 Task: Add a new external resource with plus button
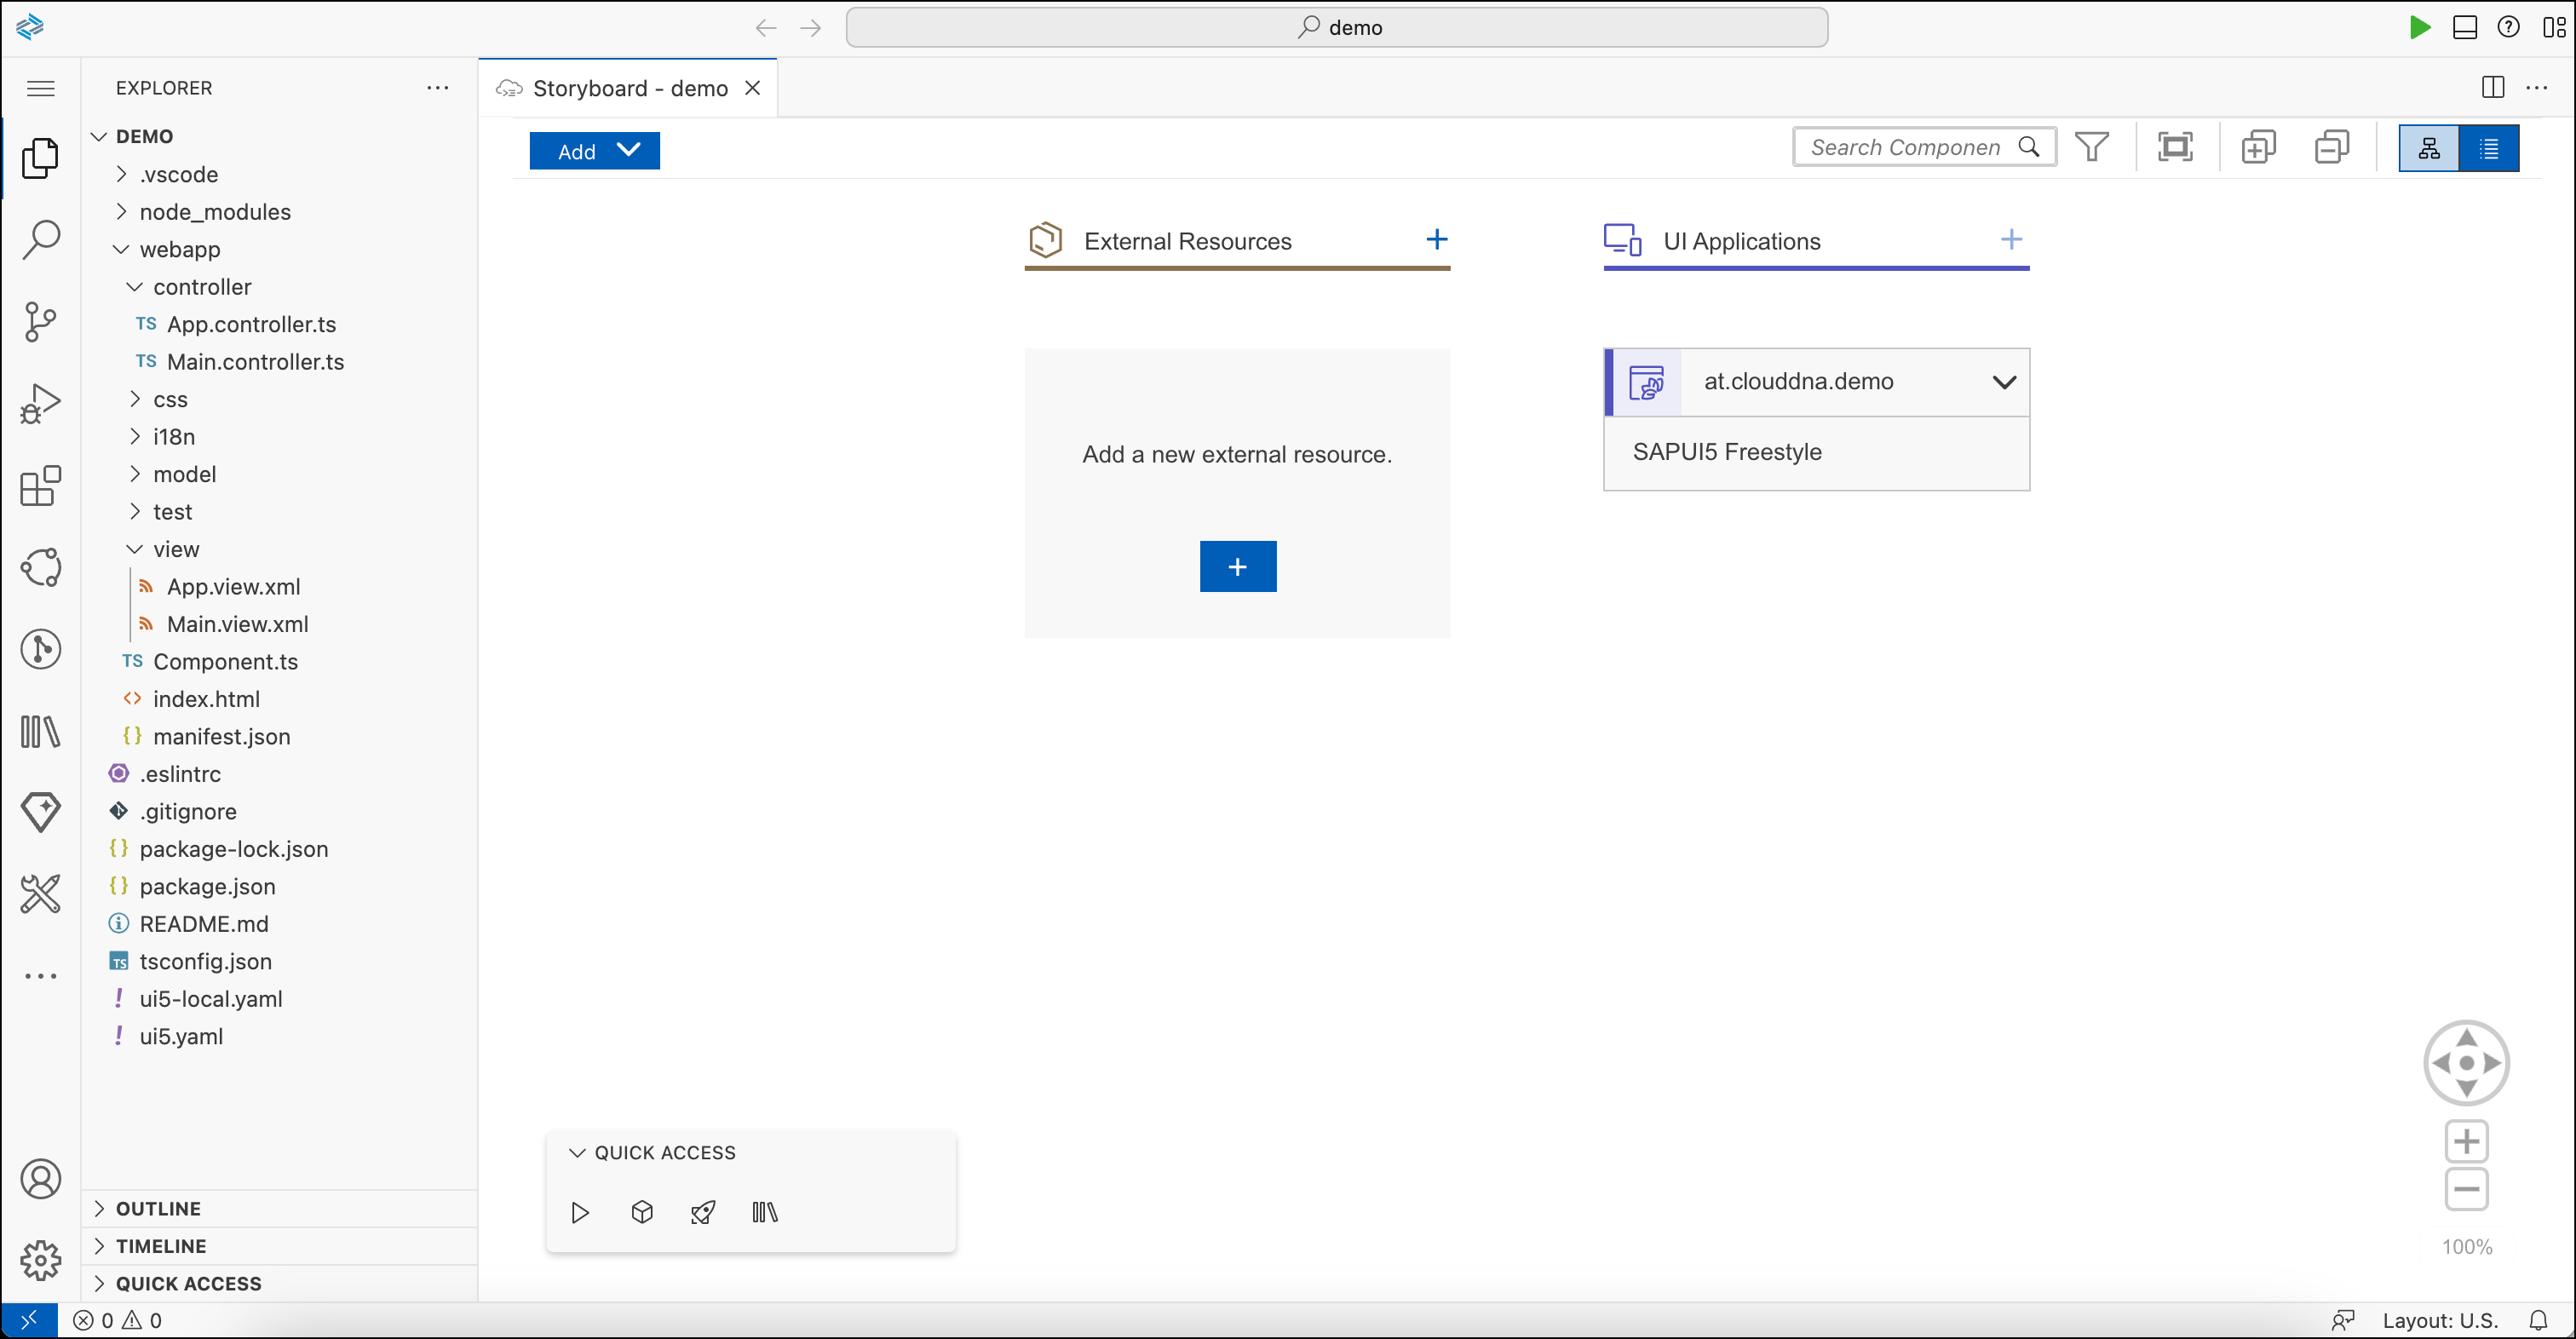1237,566
